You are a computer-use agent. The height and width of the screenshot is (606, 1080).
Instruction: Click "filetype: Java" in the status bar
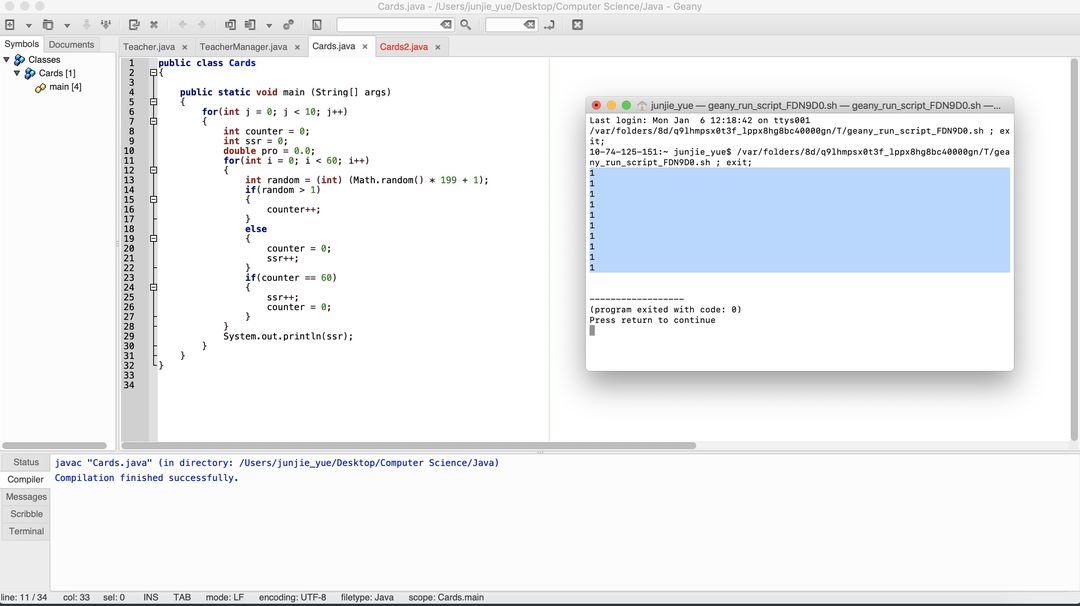pyautogui.click(x=367, y=598)
